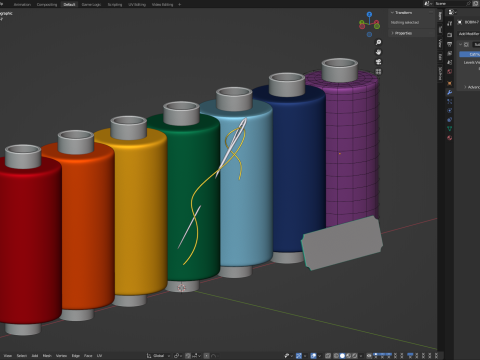The width and height of the screenshot is (480, 360).
Task: Click the plus icon to add workspace
Action: (180, 4)
